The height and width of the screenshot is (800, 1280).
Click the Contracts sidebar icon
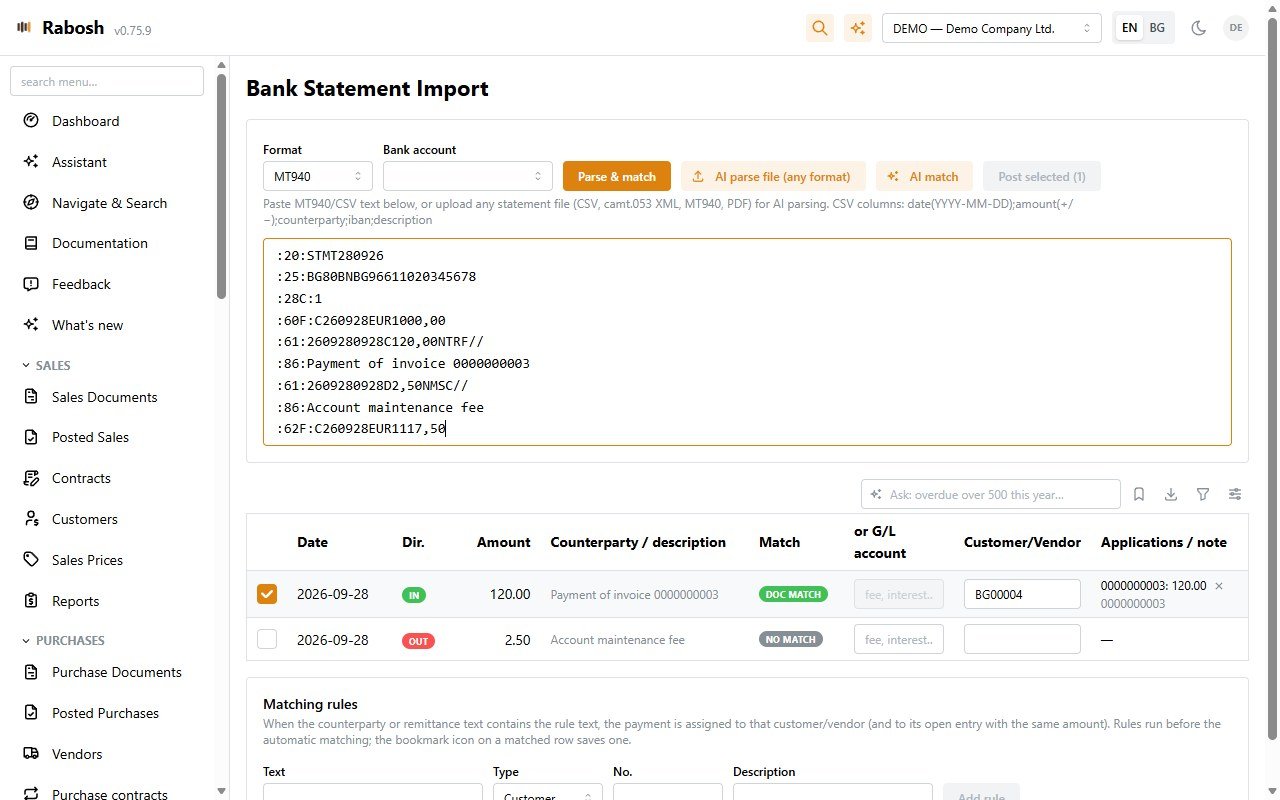(31, 478)
